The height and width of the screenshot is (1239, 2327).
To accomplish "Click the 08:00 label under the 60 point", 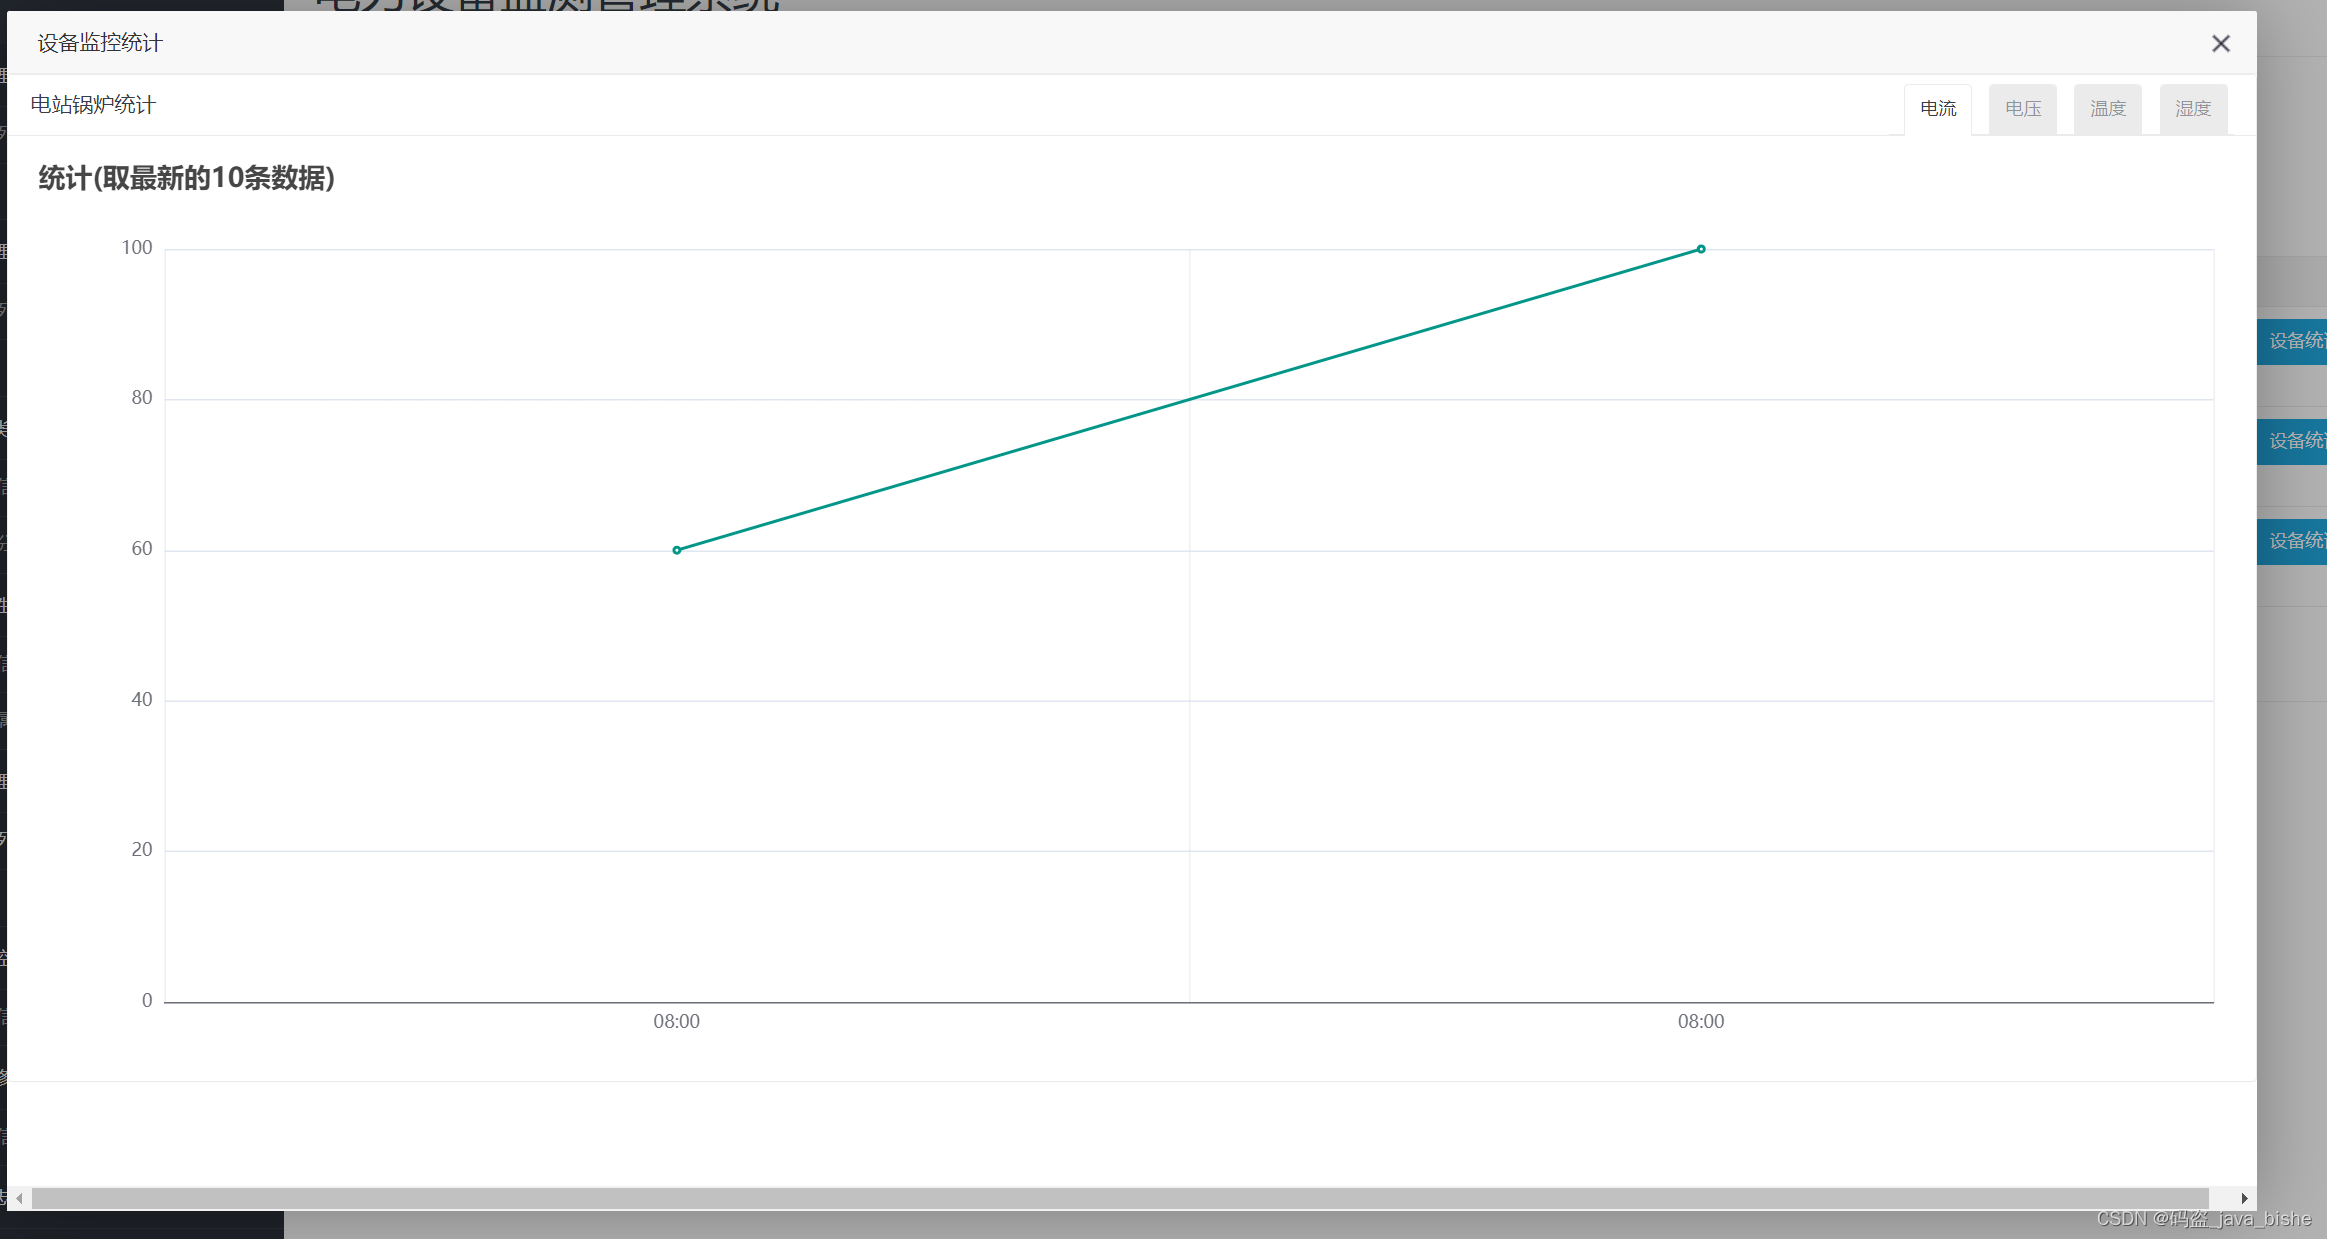I will pyautogui.click(x=677, y=1022).
